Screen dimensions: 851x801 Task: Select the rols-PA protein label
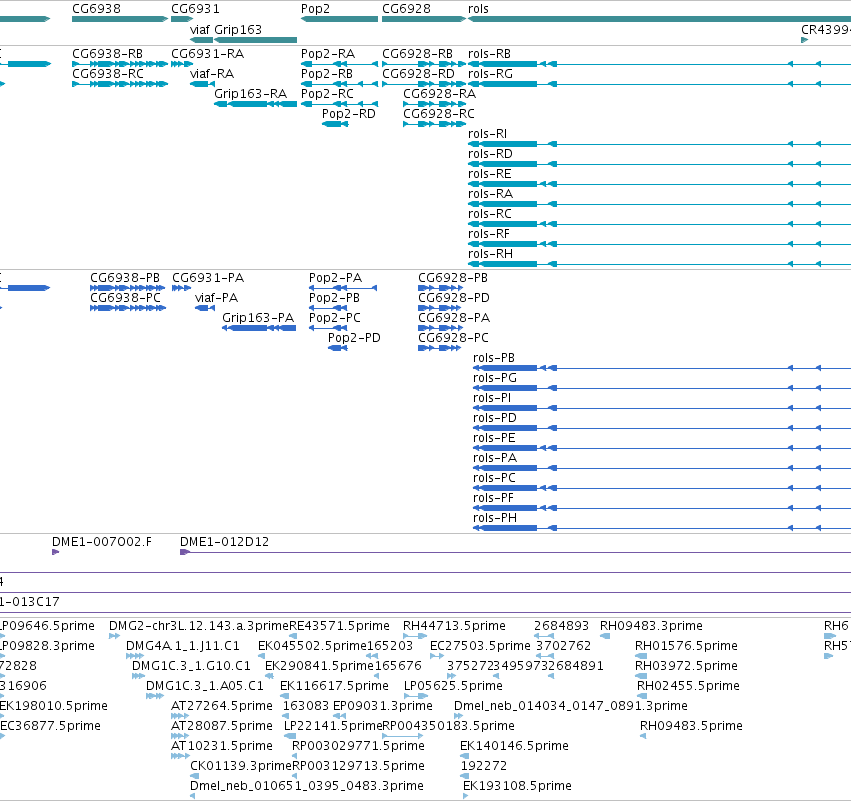495,458
